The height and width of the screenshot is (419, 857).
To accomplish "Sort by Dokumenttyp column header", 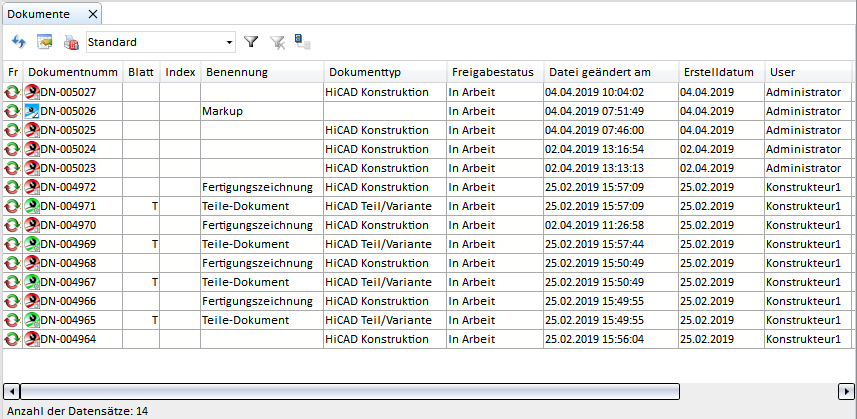I will tap(385, 72).
